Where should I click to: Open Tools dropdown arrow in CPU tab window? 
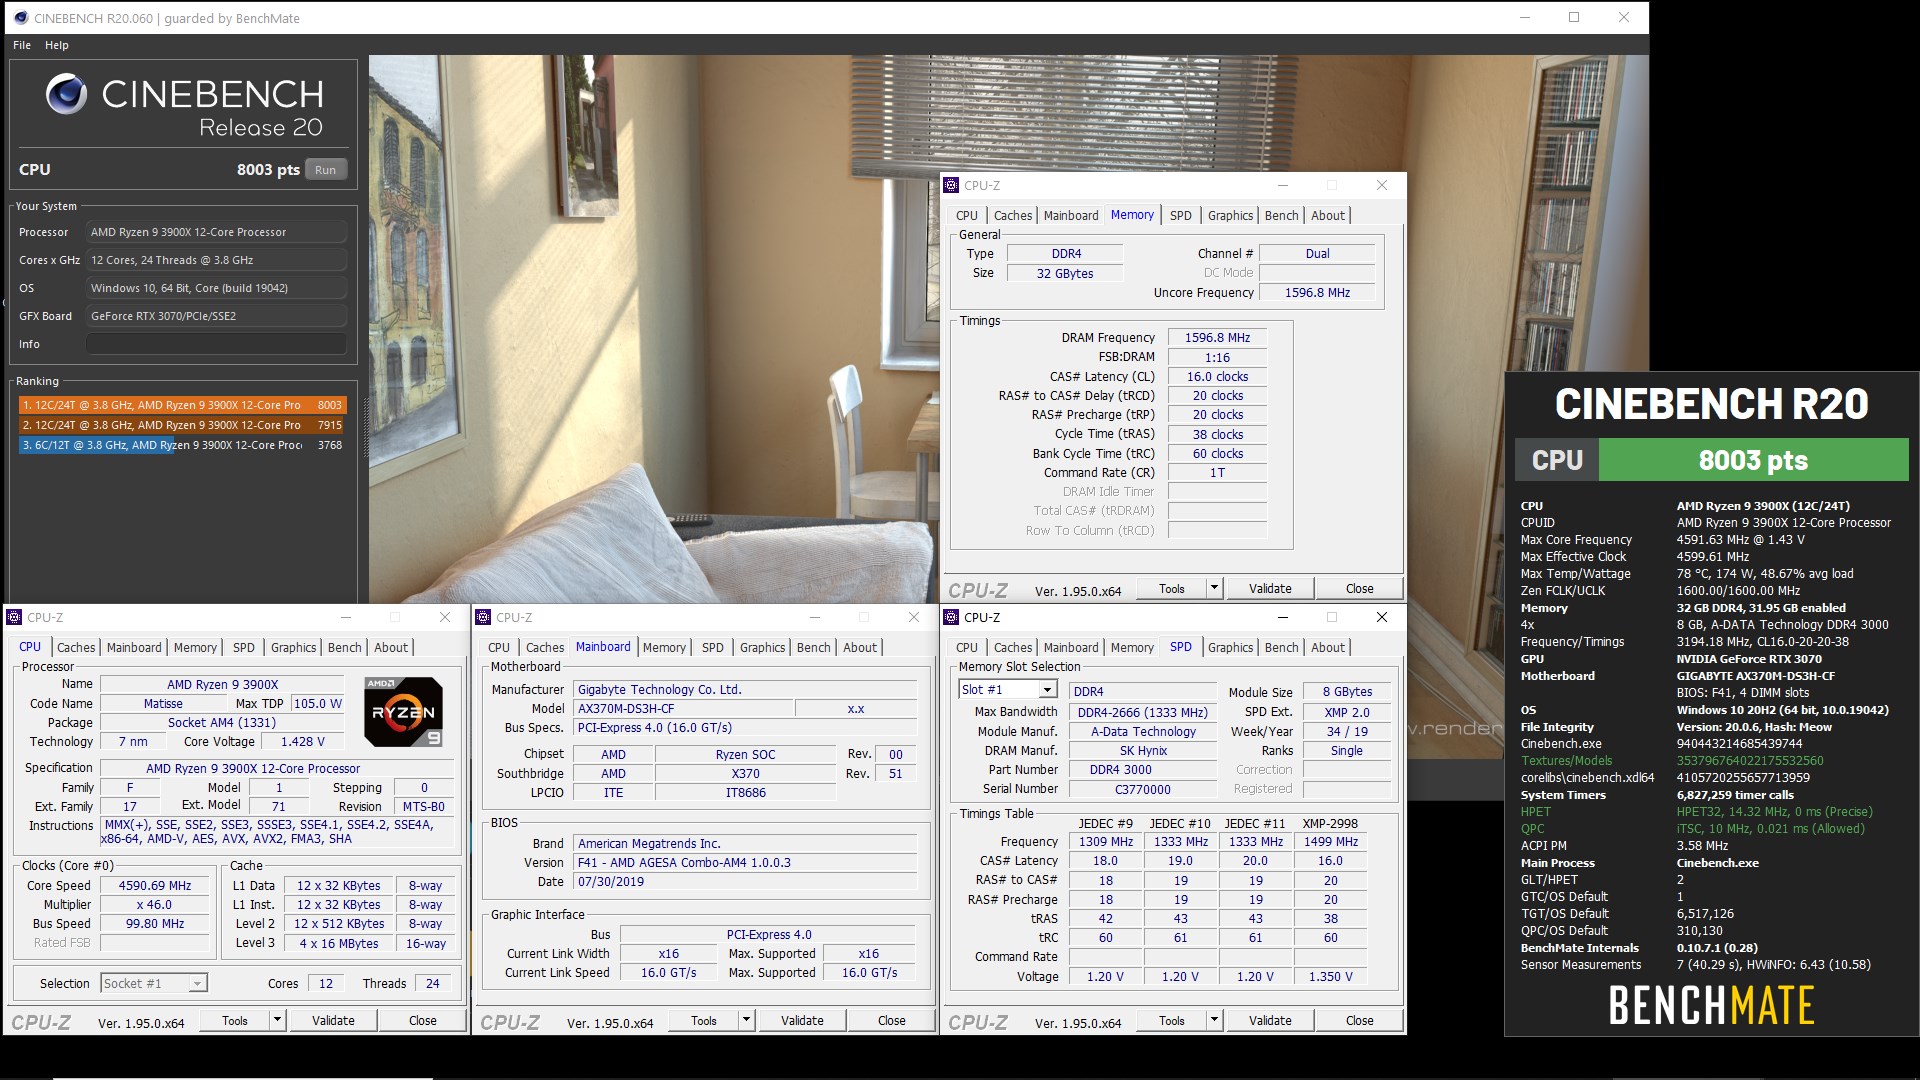277,1020
